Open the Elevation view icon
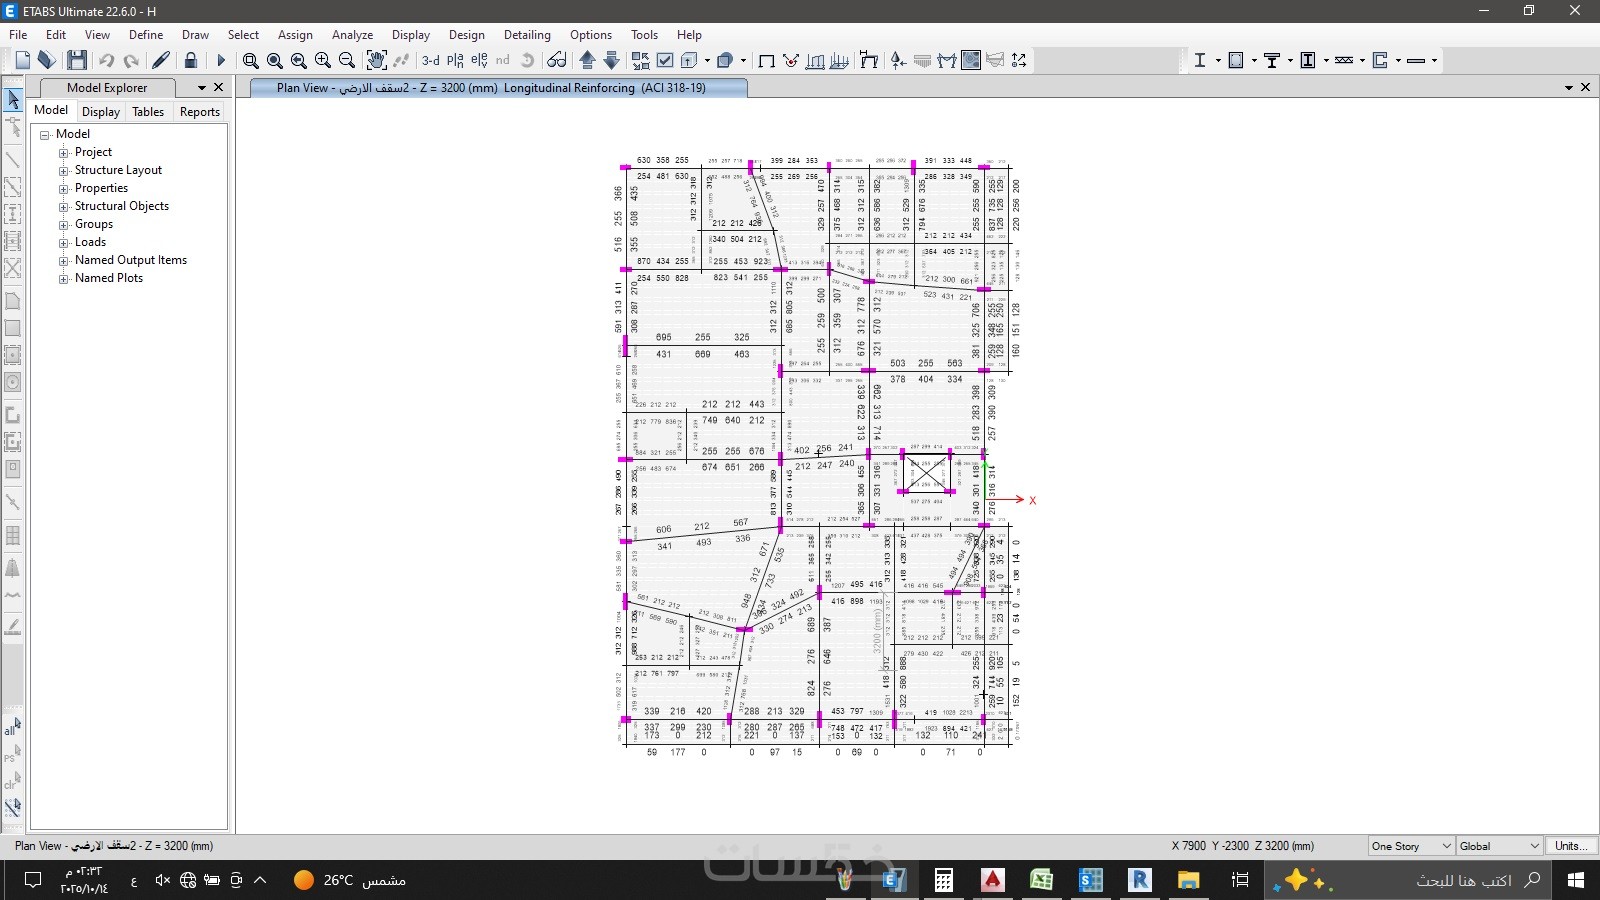 (479, 60)
